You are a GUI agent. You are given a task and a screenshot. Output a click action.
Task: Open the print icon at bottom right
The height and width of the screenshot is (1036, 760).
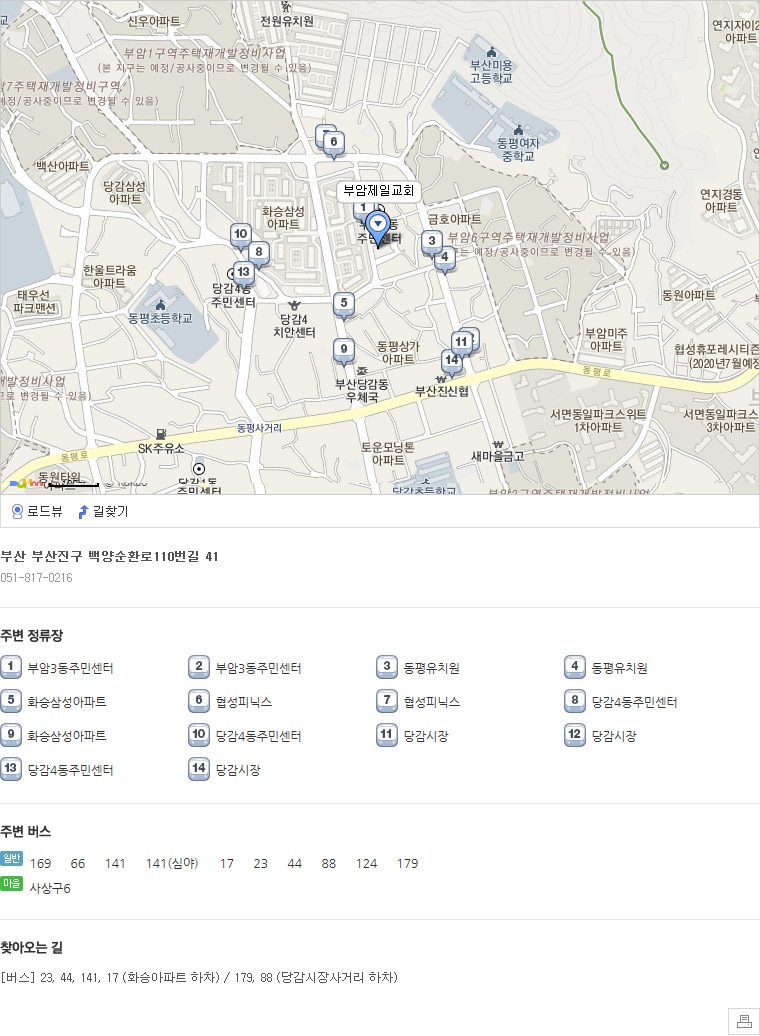(x=744, y=1020)
